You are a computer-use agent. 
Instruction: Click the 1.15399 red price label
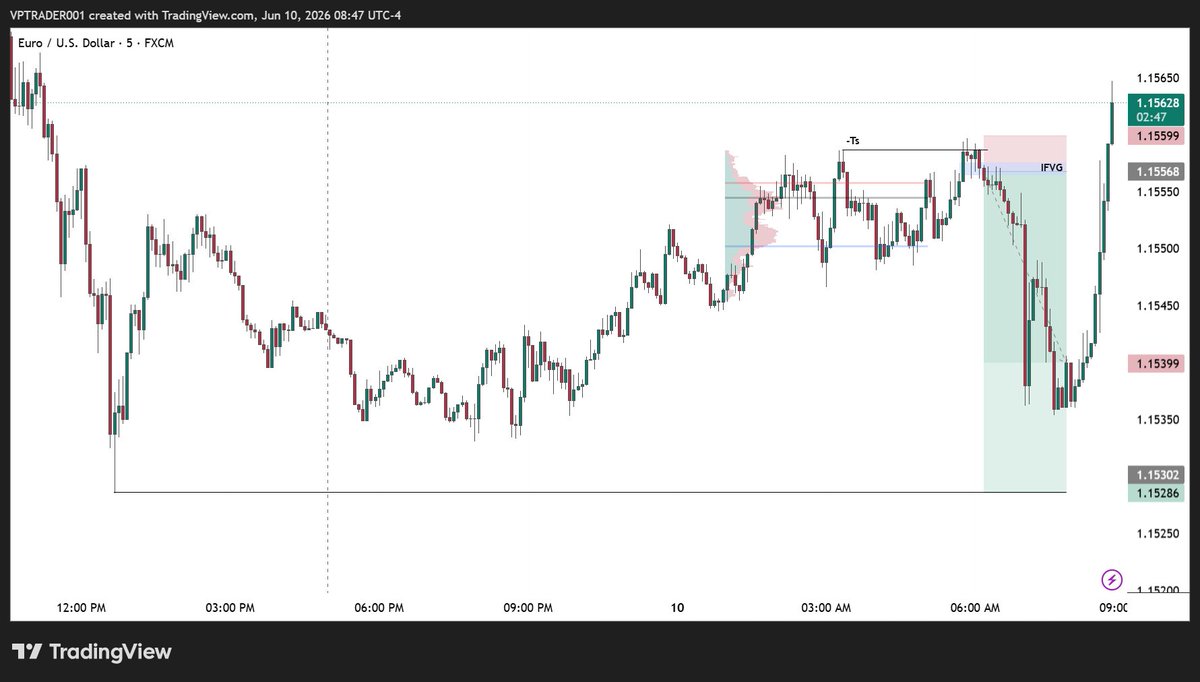click(1156, 363)
